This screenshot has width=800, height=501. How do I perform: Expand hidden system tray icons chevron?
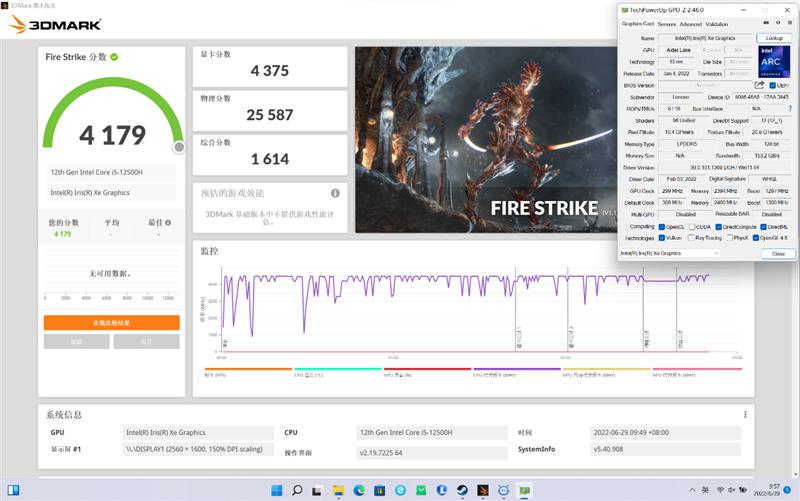(x=692, y=490)
